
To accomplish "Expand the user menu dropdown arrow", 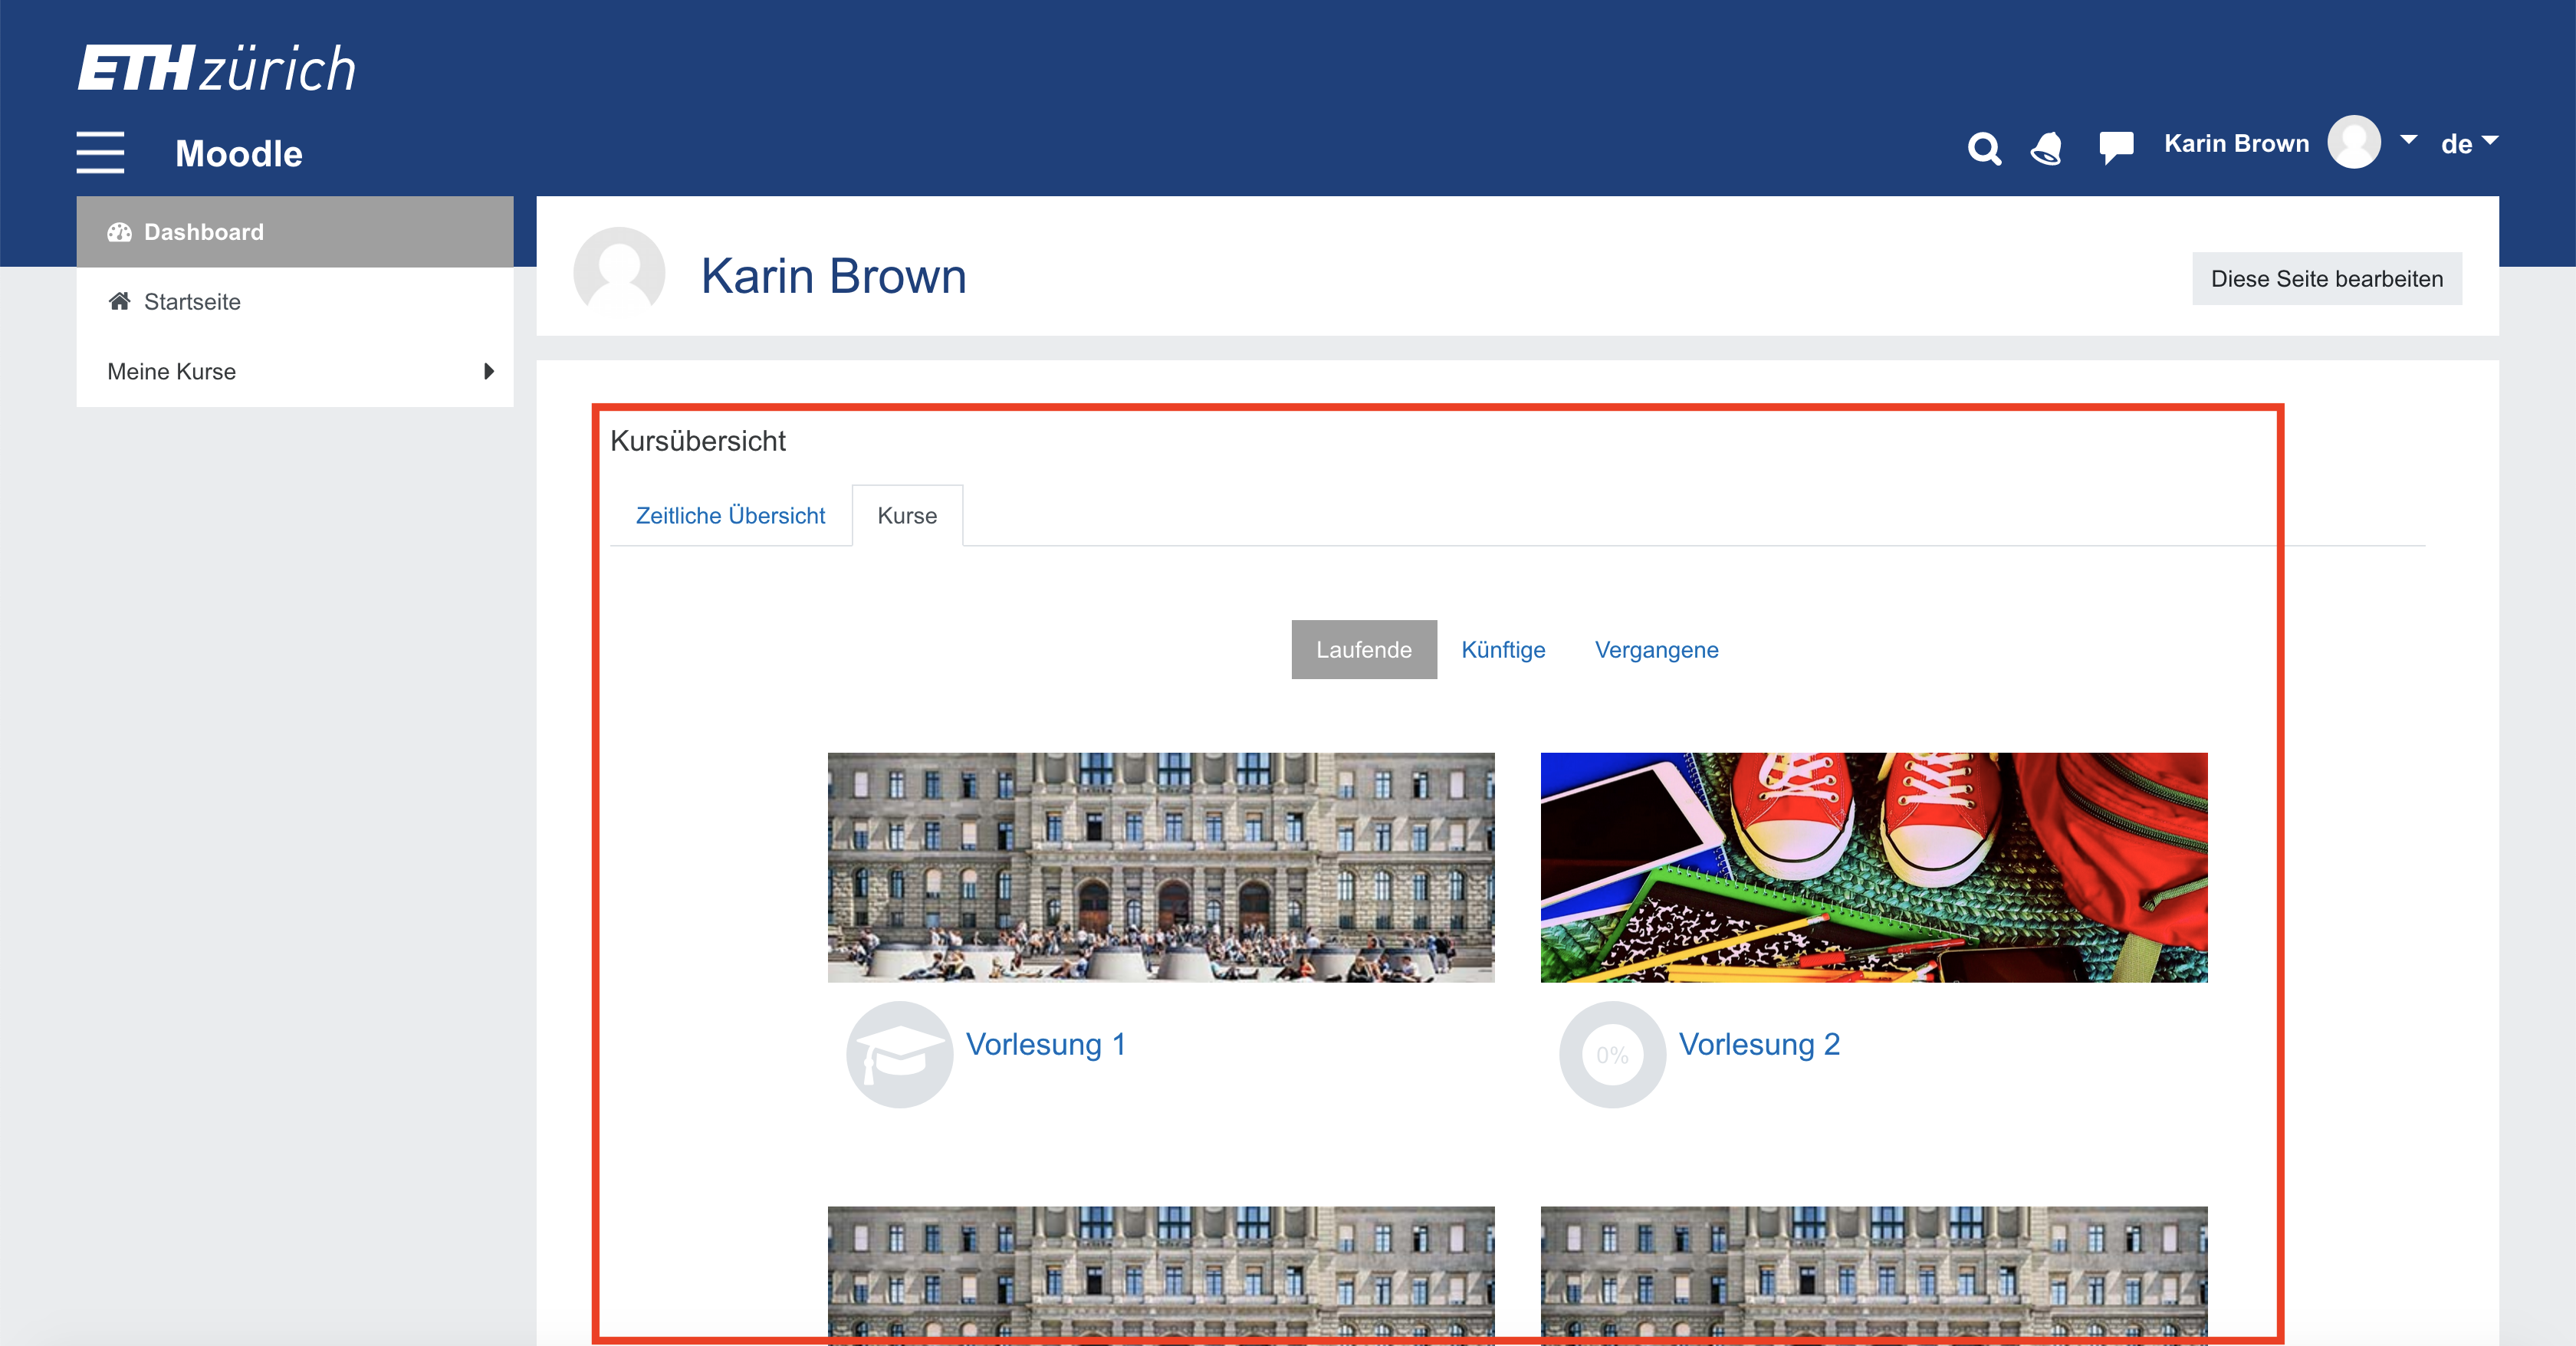I will pyautogui.click(x=2409, y=140).
